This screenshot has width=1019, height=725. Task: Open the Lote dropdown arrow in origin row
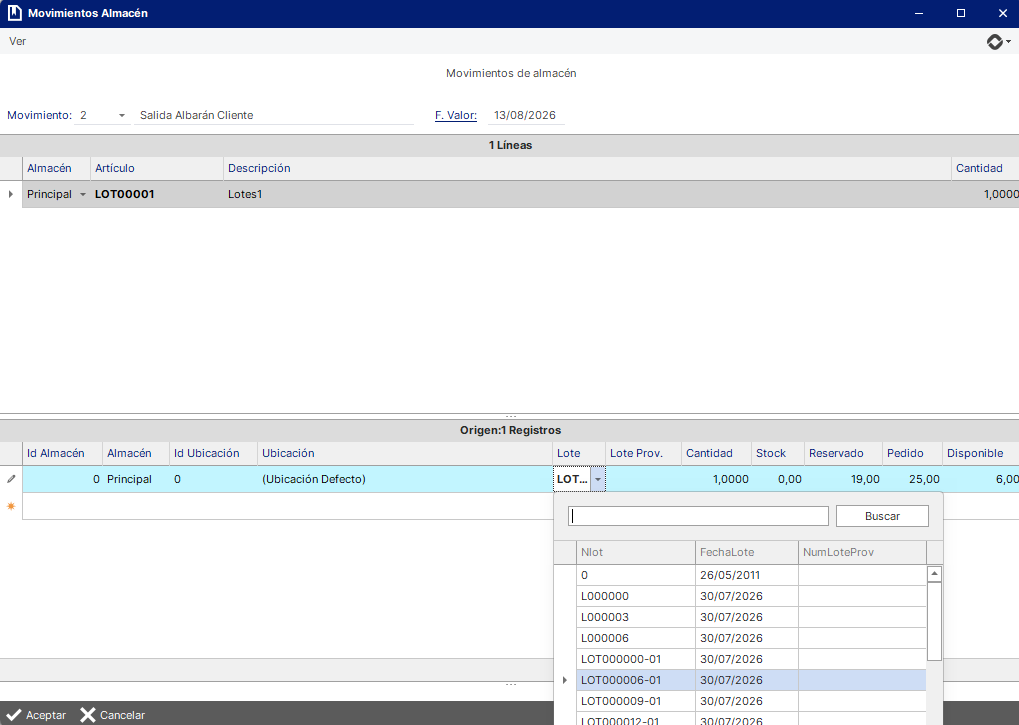pyautogui.click(x=597, y=479)
